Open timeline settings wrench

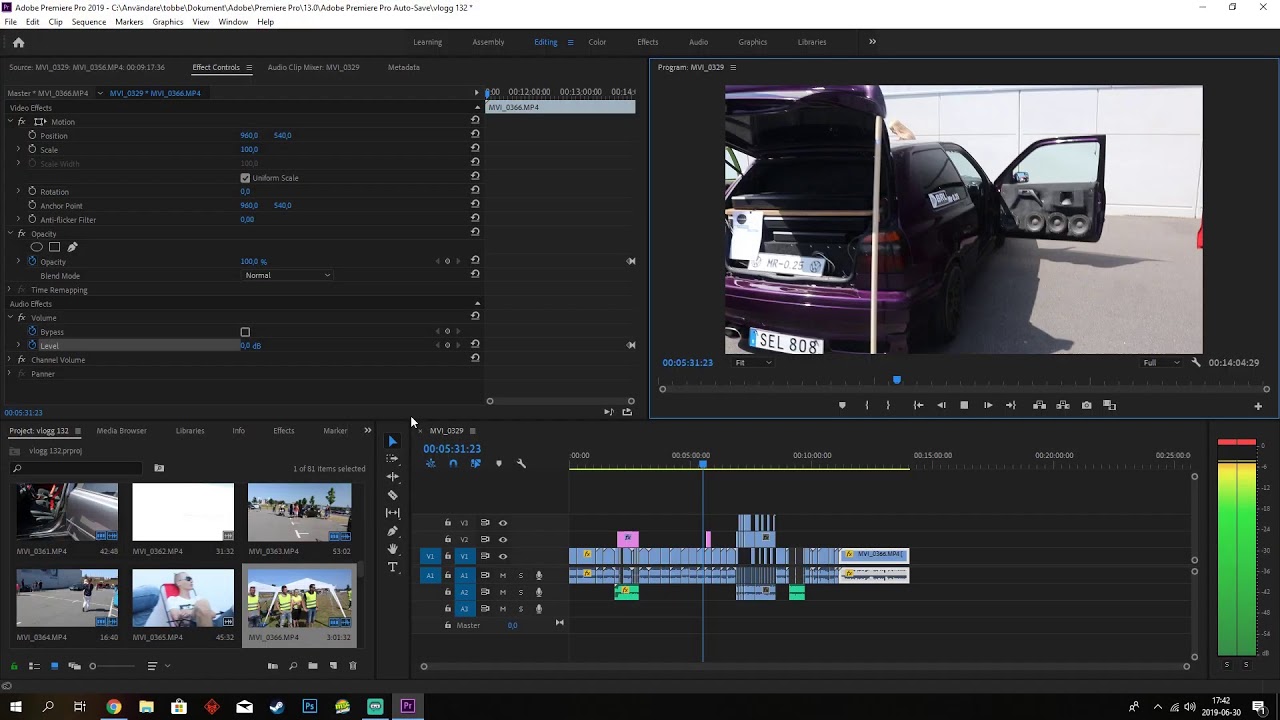(521, 463)
